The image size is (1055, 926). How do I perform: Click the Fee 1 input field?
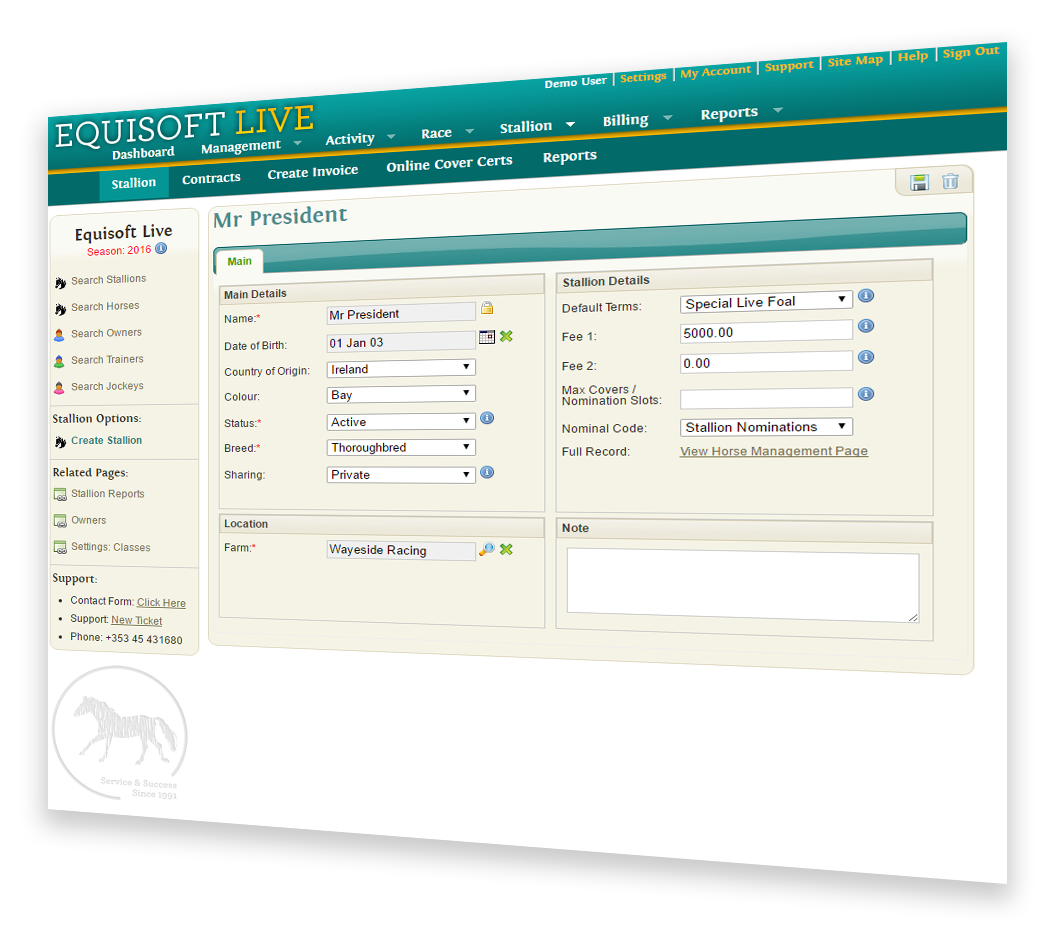click(766, 332)
